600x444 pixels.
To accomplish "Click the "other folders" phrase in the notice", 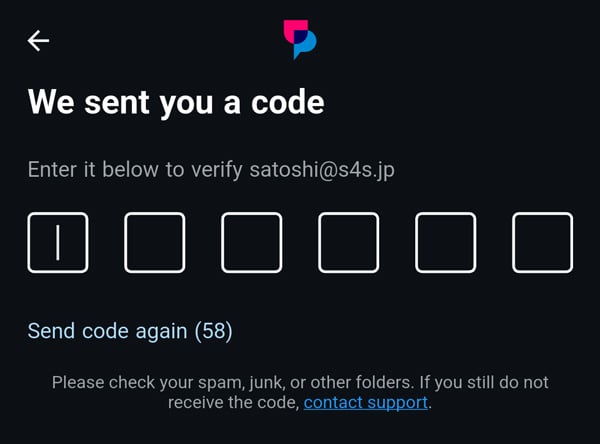I will point(398,383).
